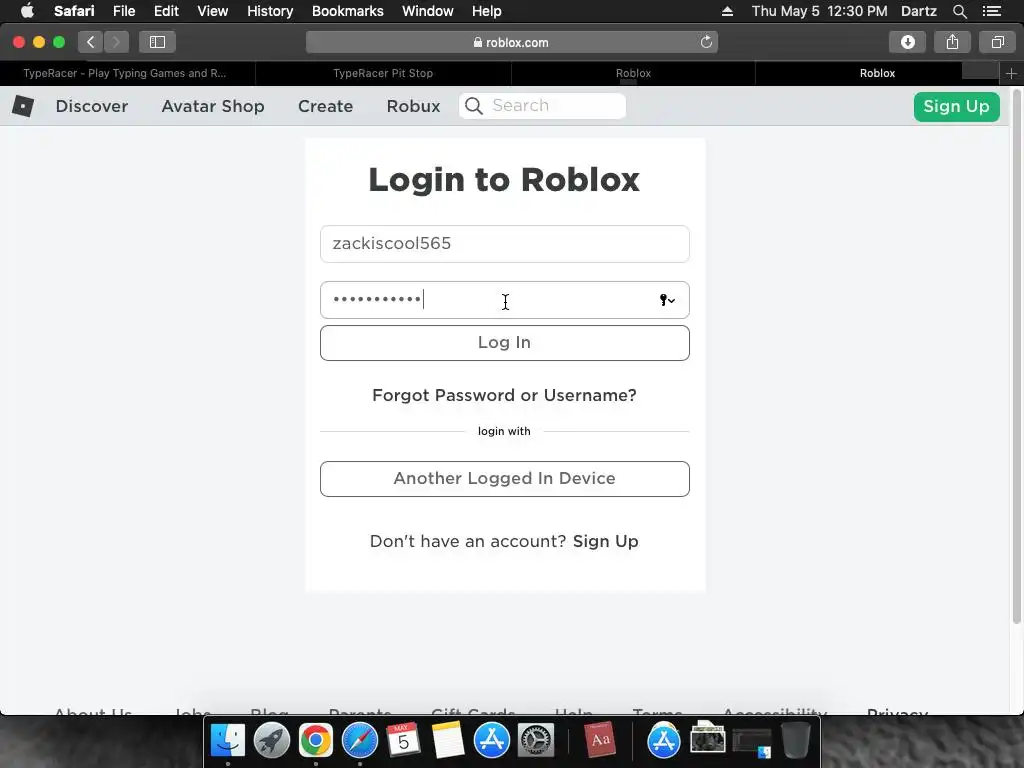Open the Safari Edit menu

166,11
